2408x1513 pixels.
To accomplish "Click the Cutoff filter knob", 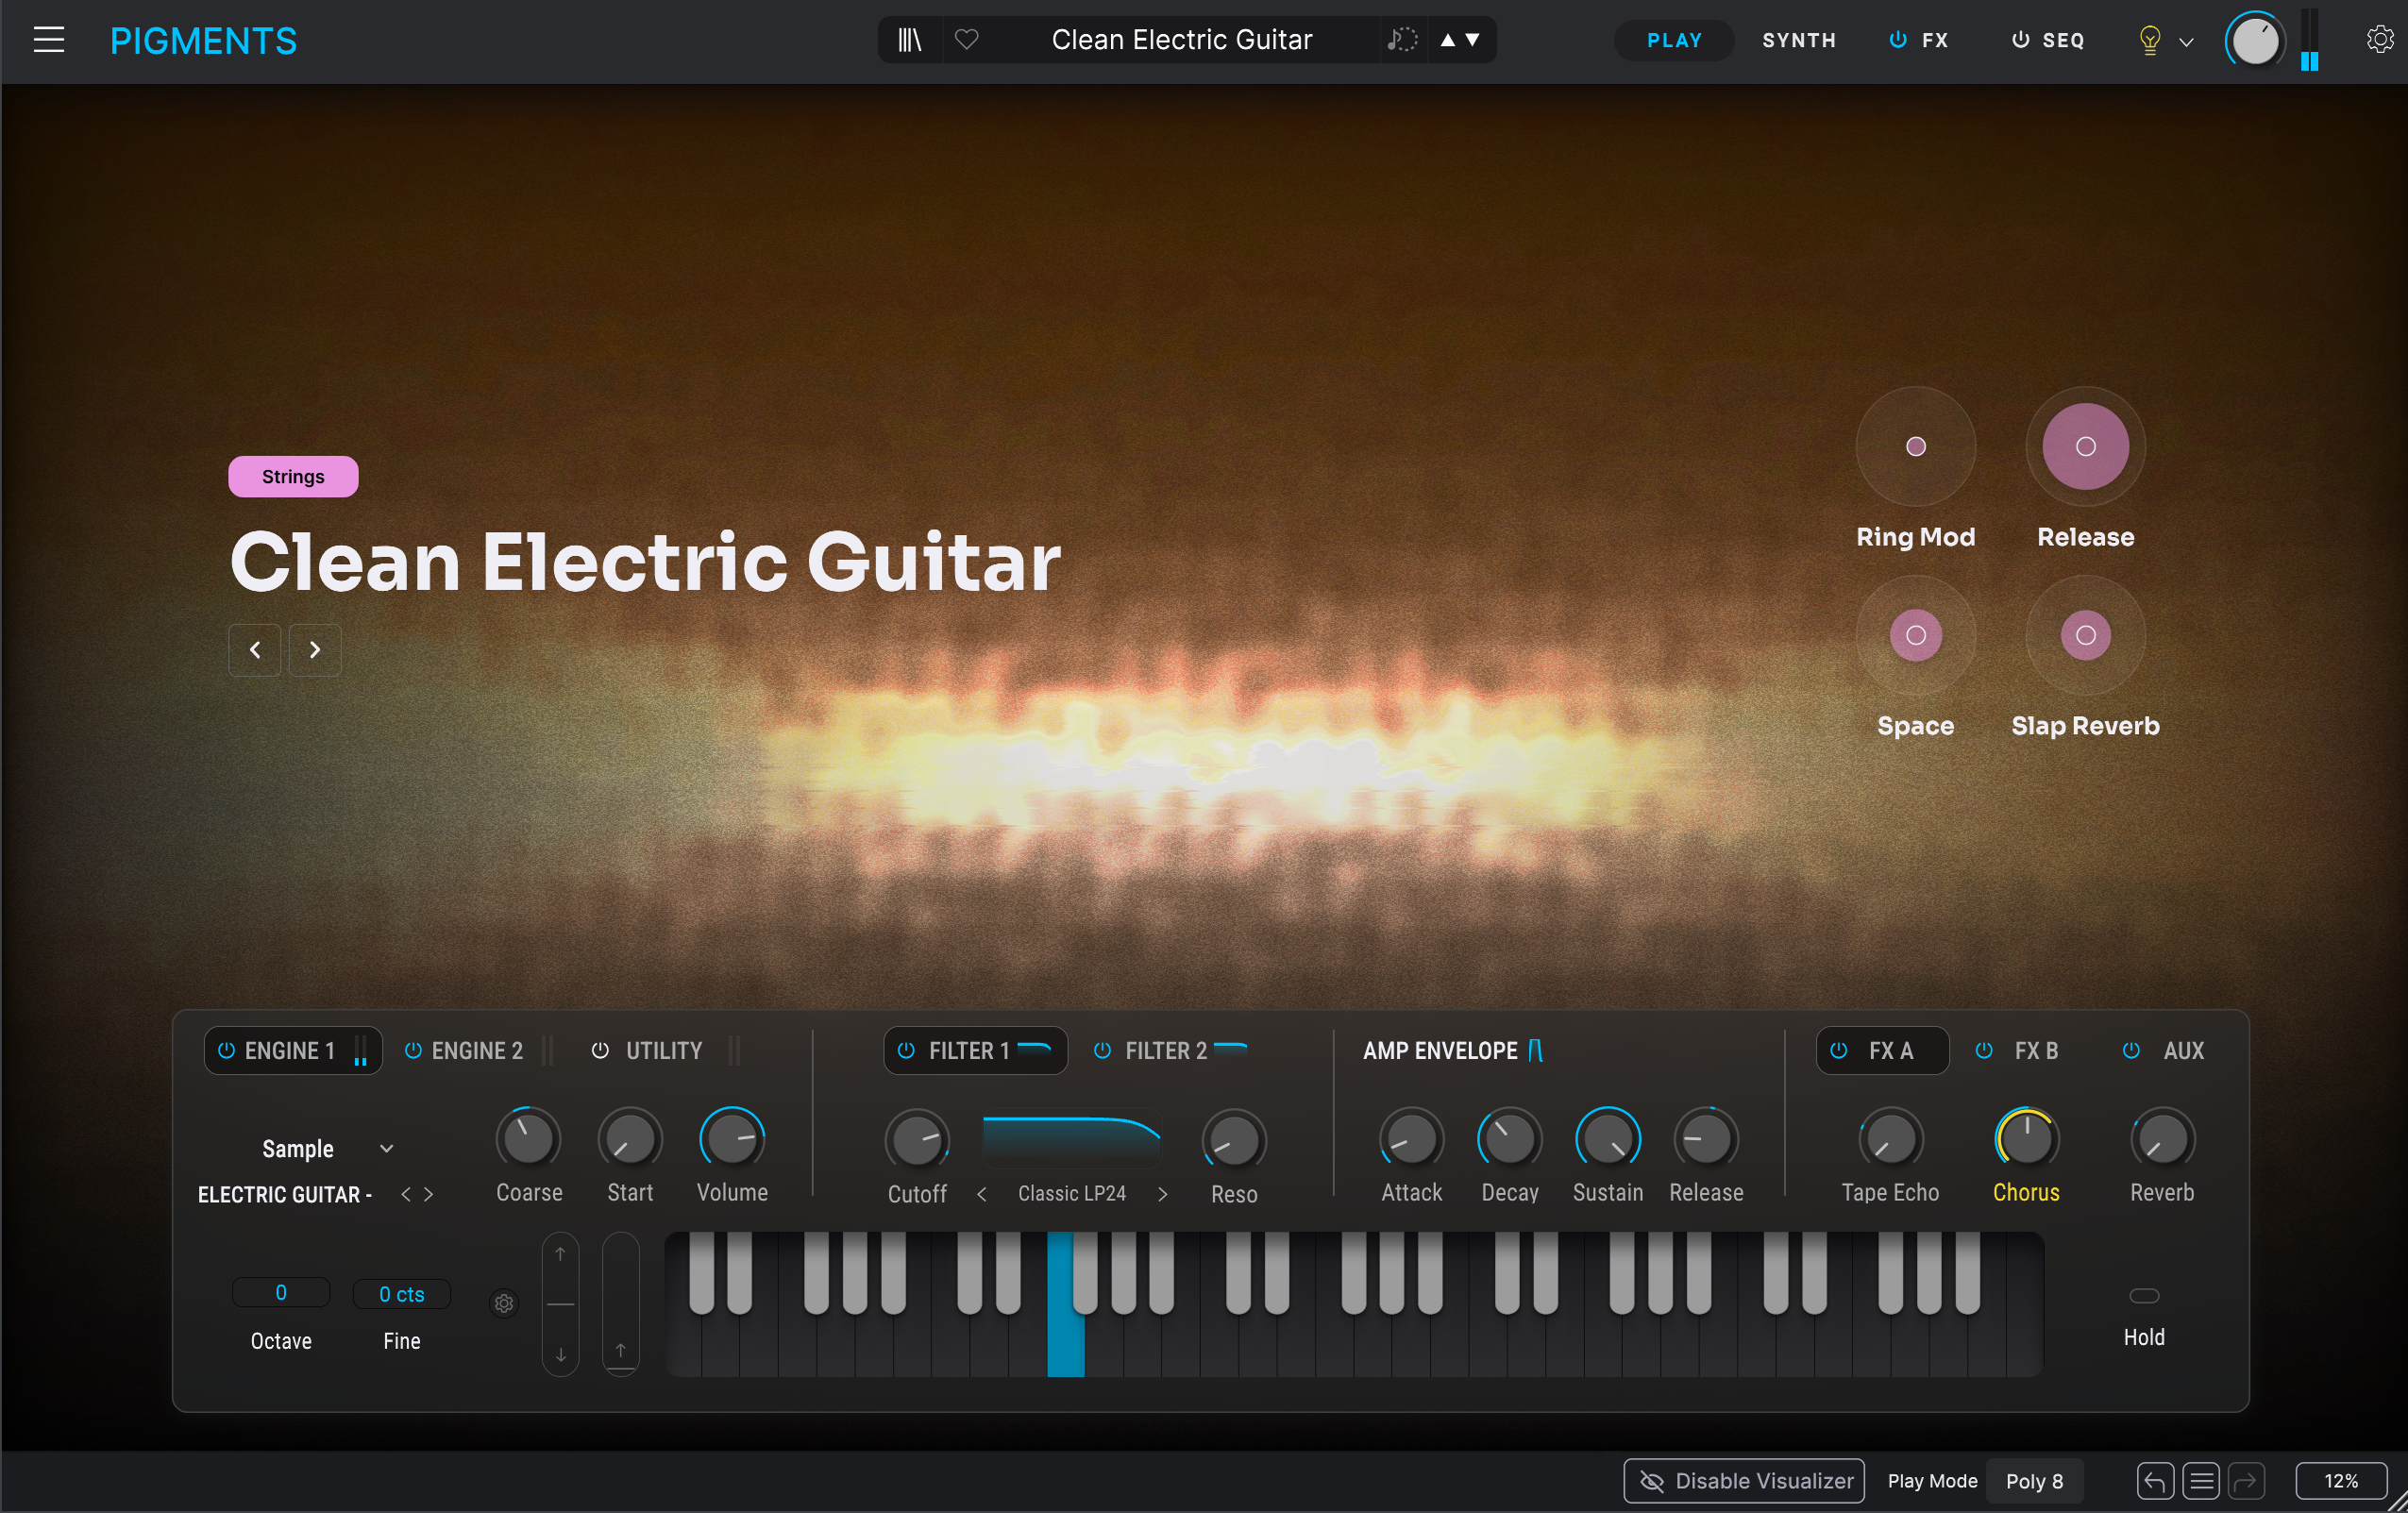I will [x=916, y=1140].
